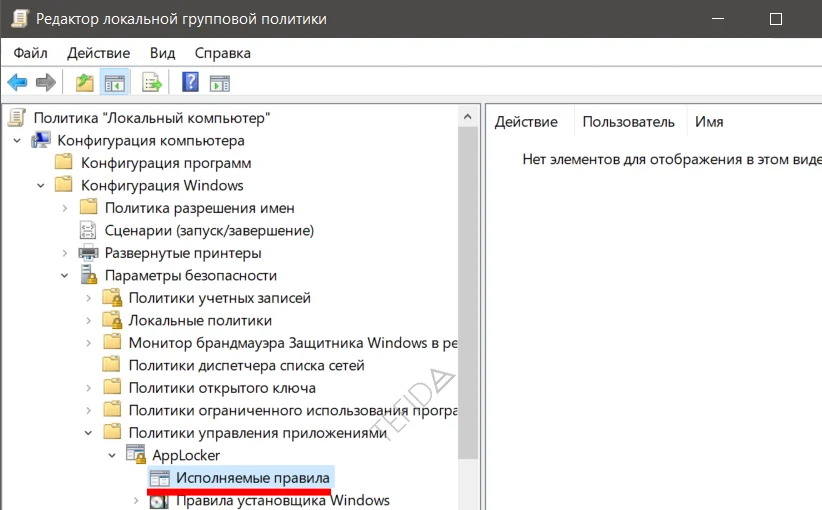The height and width of the screenshot is (510, 822).
Task: Open Help via the question mark icon
Action: 190,82
